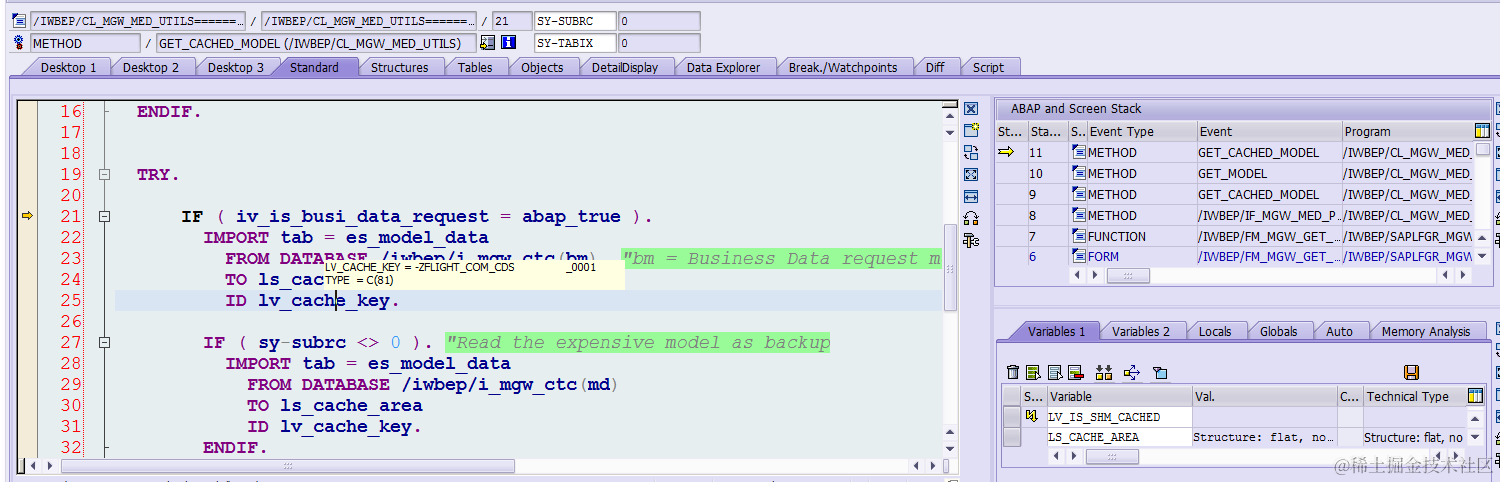This screenshot has width=1500, height=482.
Task: Click the full screen tool icon beside the editor
Action: coord(970,174)
